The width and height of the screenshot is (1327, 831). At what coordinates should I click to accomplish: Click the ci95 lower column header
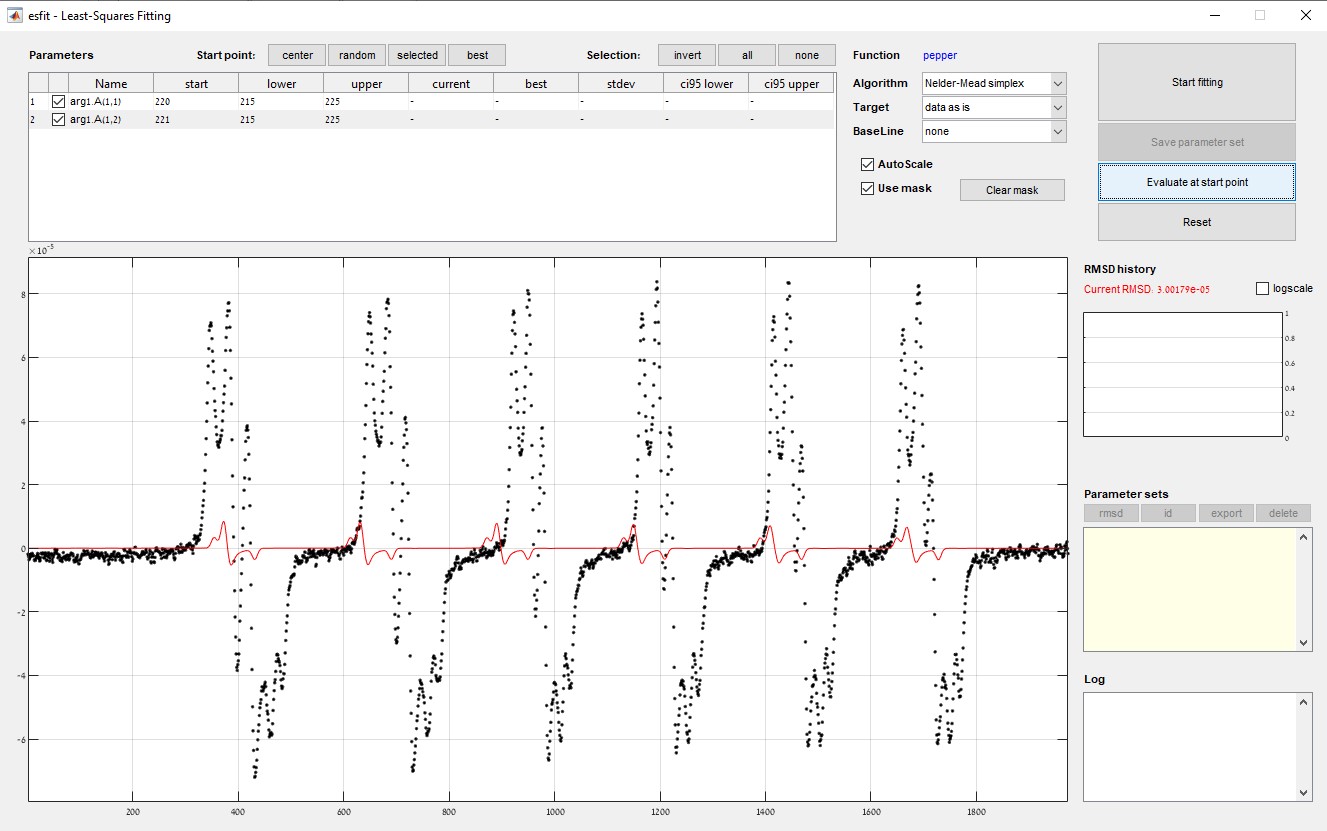coord(706,83)
